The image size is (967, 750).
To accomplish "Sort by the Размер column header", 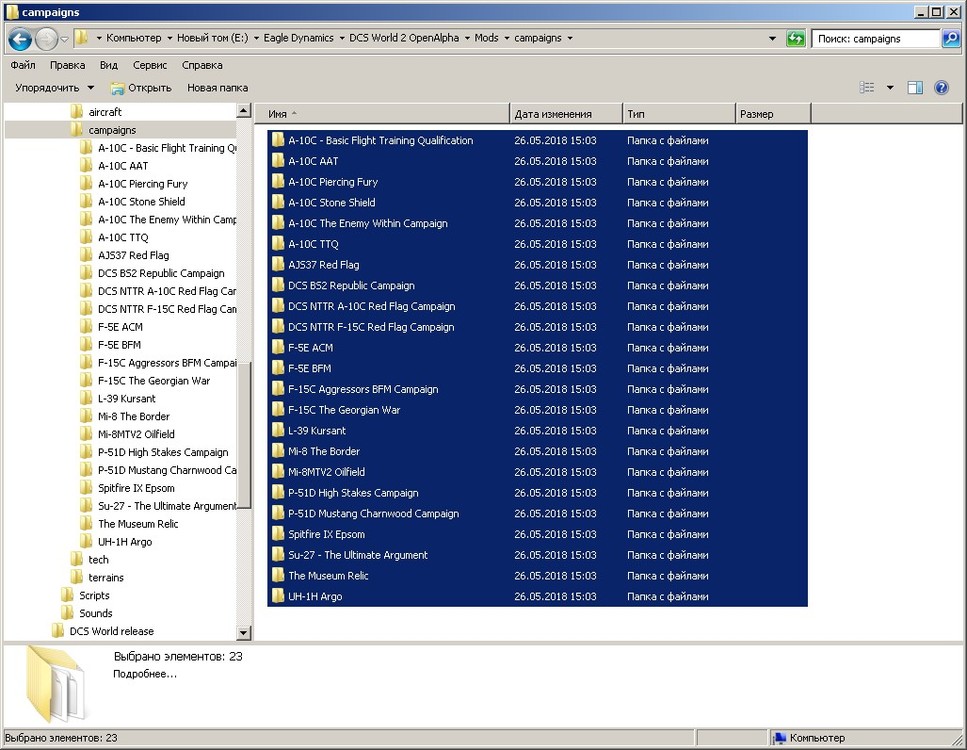I will tap(773, 113).
